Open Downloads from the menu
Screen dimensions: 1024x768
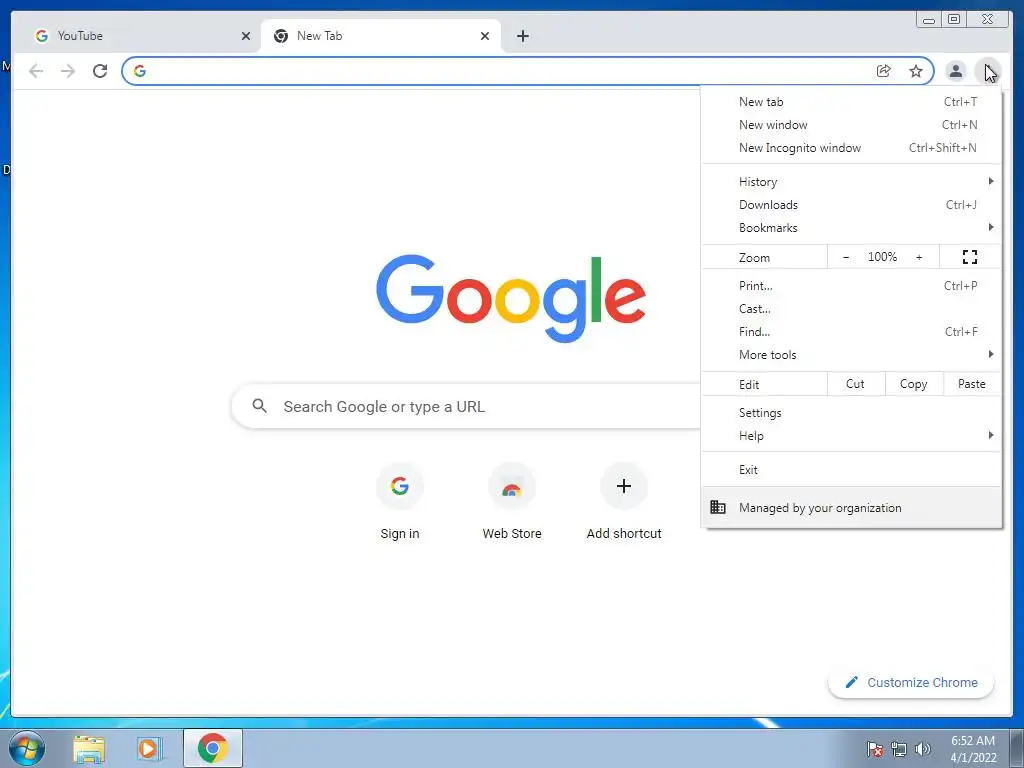coord(852,204)
